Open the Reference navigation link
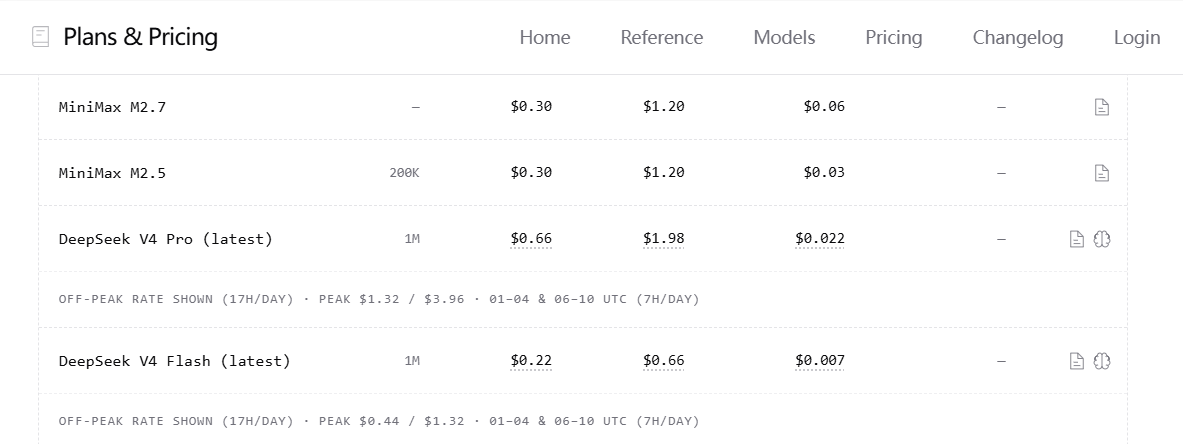The width and height of the screenshot is (1183, 444). (662, 38)
